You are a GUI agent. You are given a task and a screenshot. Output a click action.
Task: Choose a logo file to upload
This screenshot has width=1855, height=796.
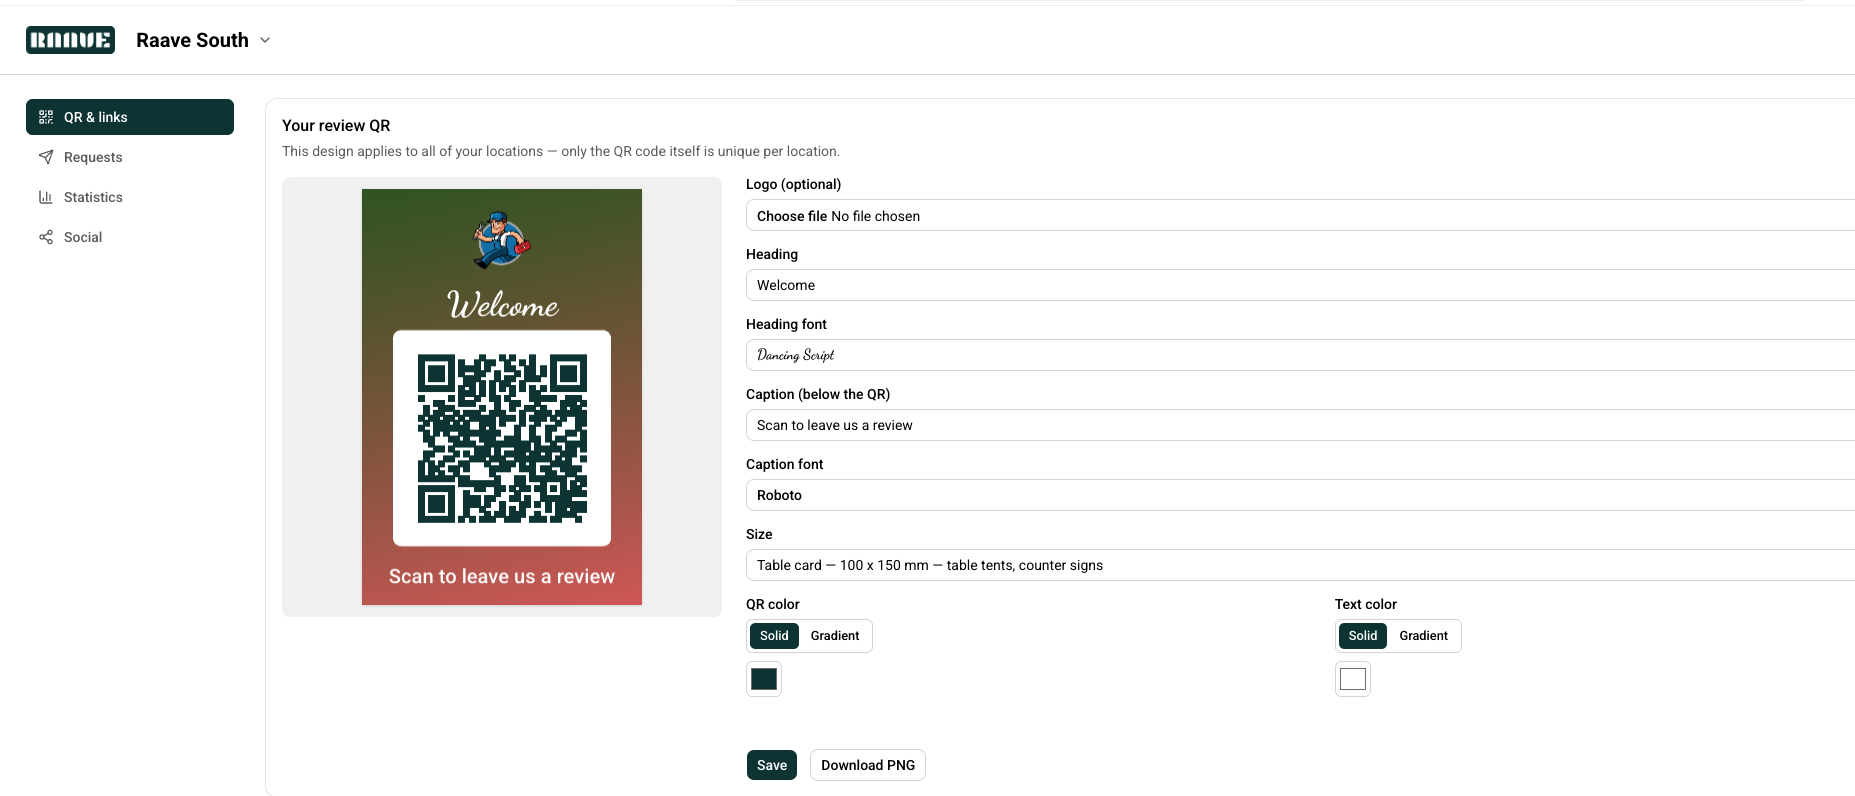pos(1300,216)
